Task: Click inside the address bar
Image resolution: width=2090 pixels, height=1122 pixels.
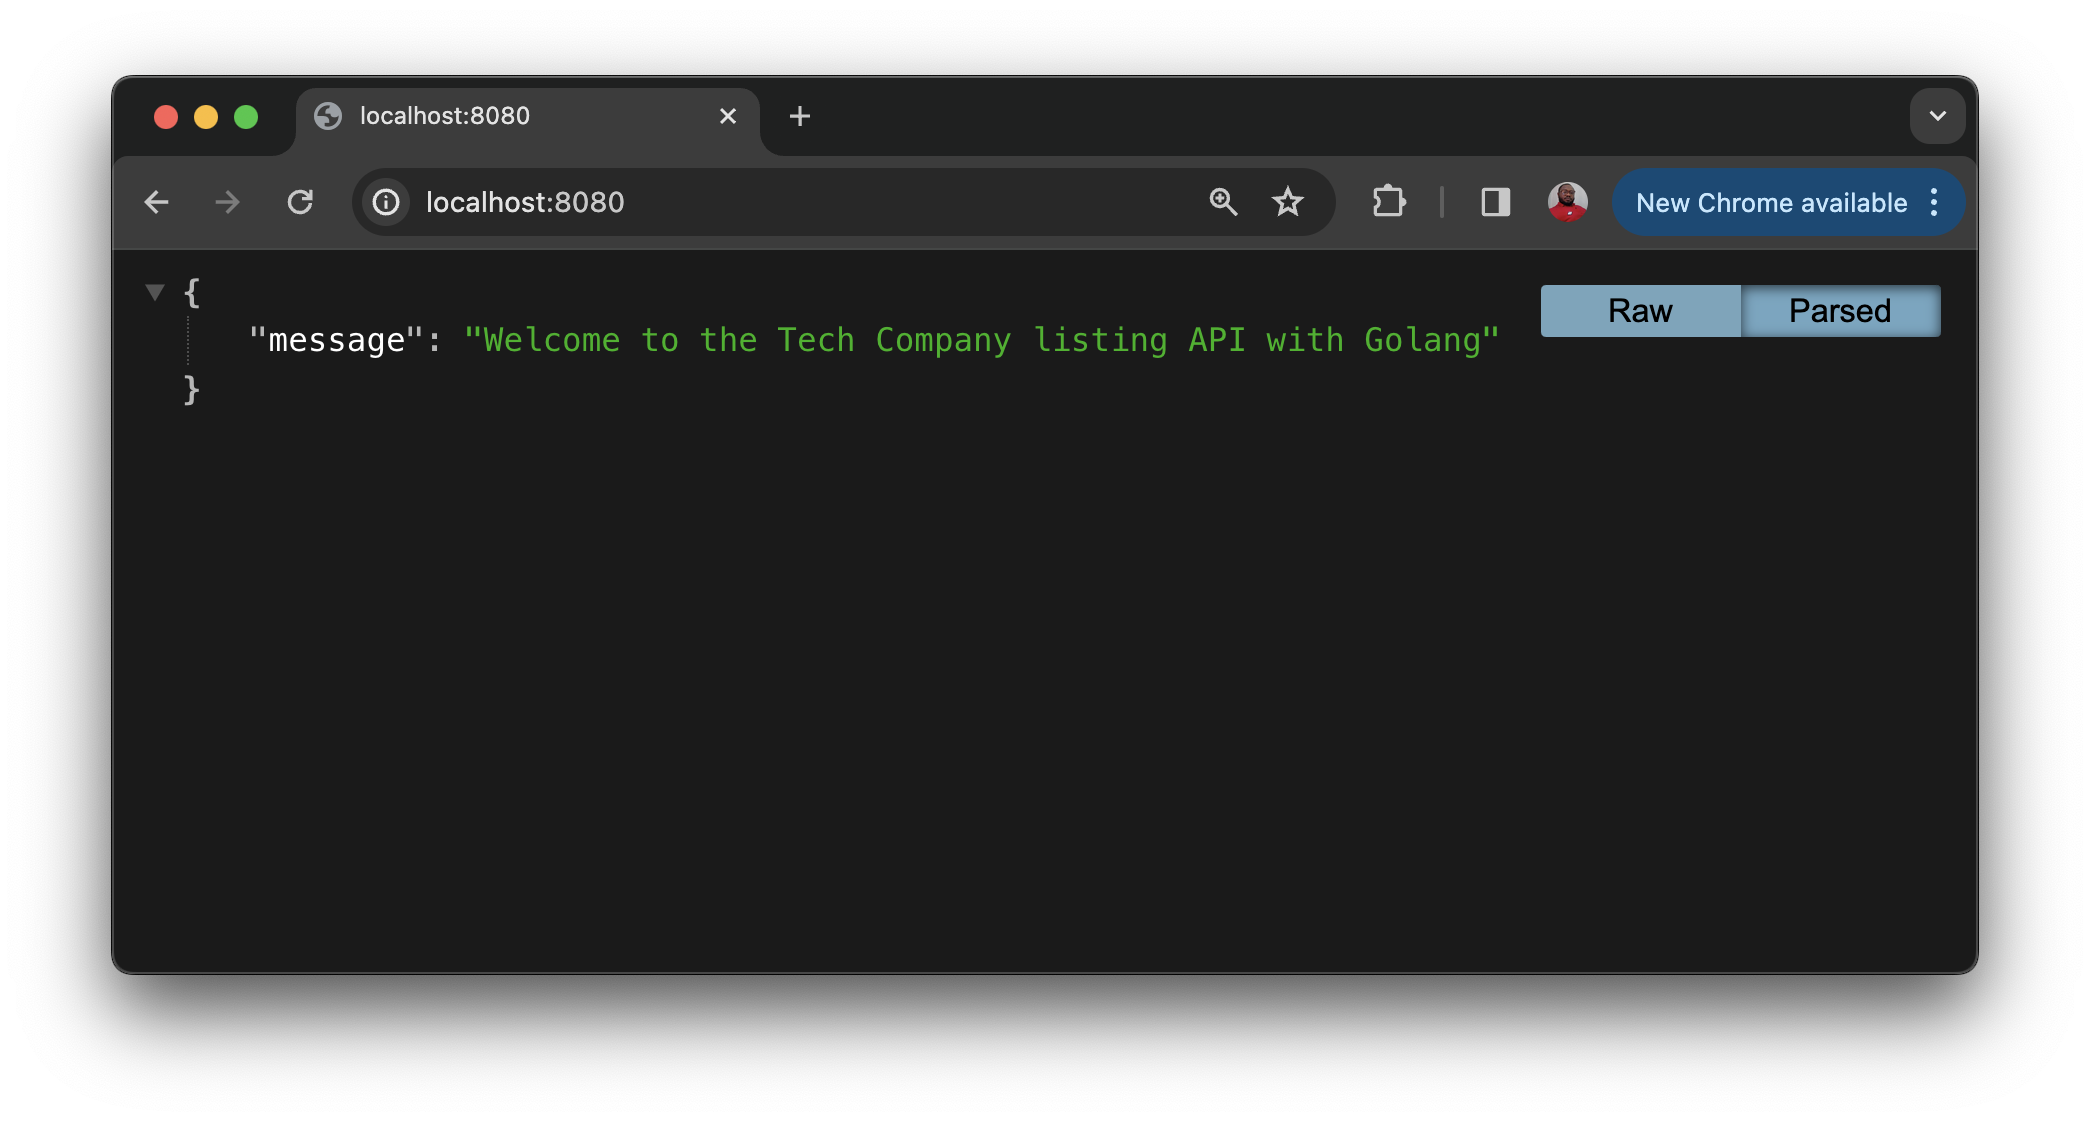Action: [700, 202]
